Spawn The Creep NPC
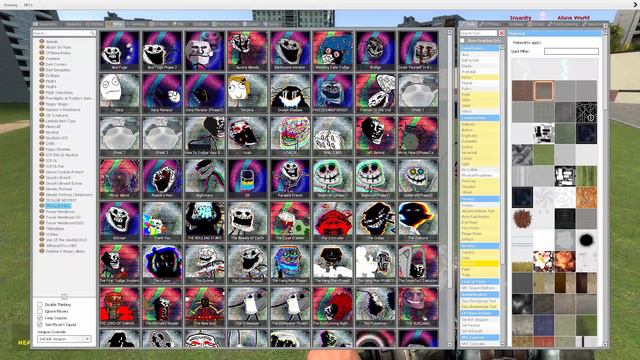Image resolution: width=640 pixels, height=360 pixels. point(376,221)
